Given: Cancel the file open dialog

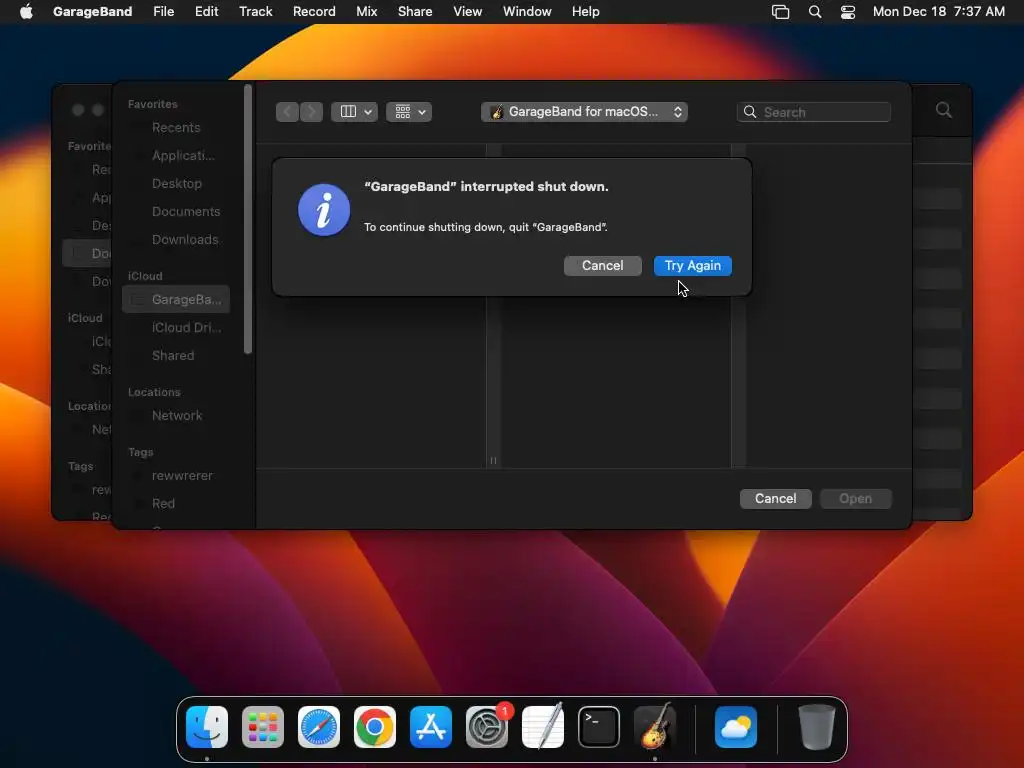Looking at the screenshot, I should pos(775,499).
